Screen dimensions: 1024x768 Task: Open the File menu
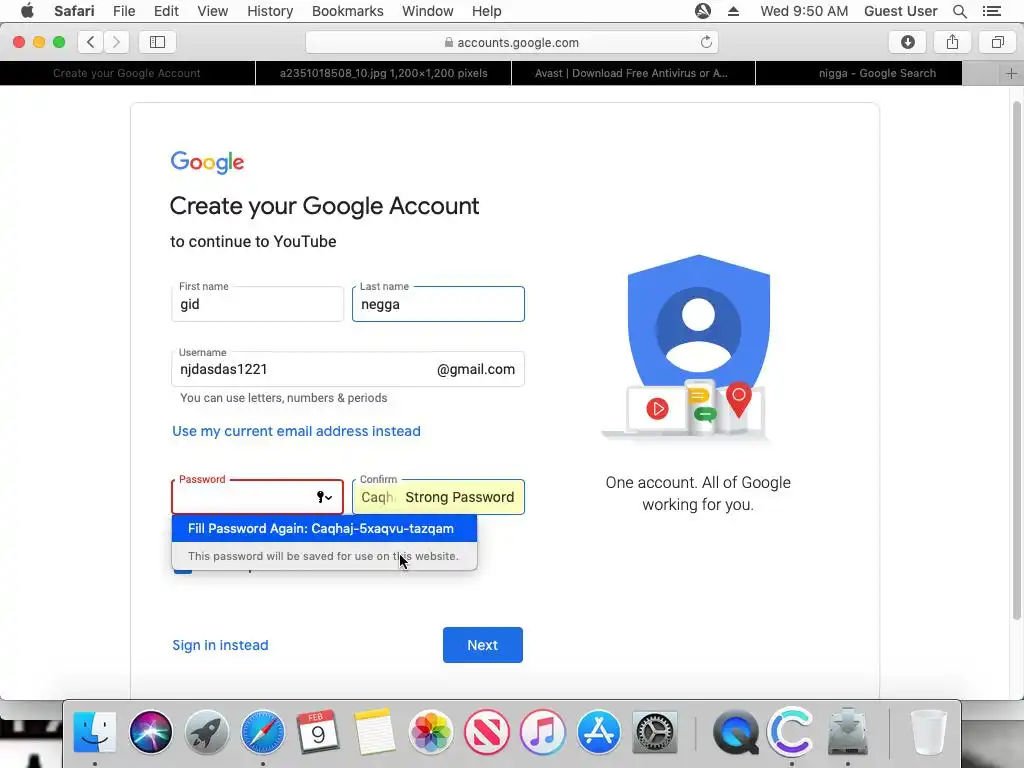click(123, 11)
